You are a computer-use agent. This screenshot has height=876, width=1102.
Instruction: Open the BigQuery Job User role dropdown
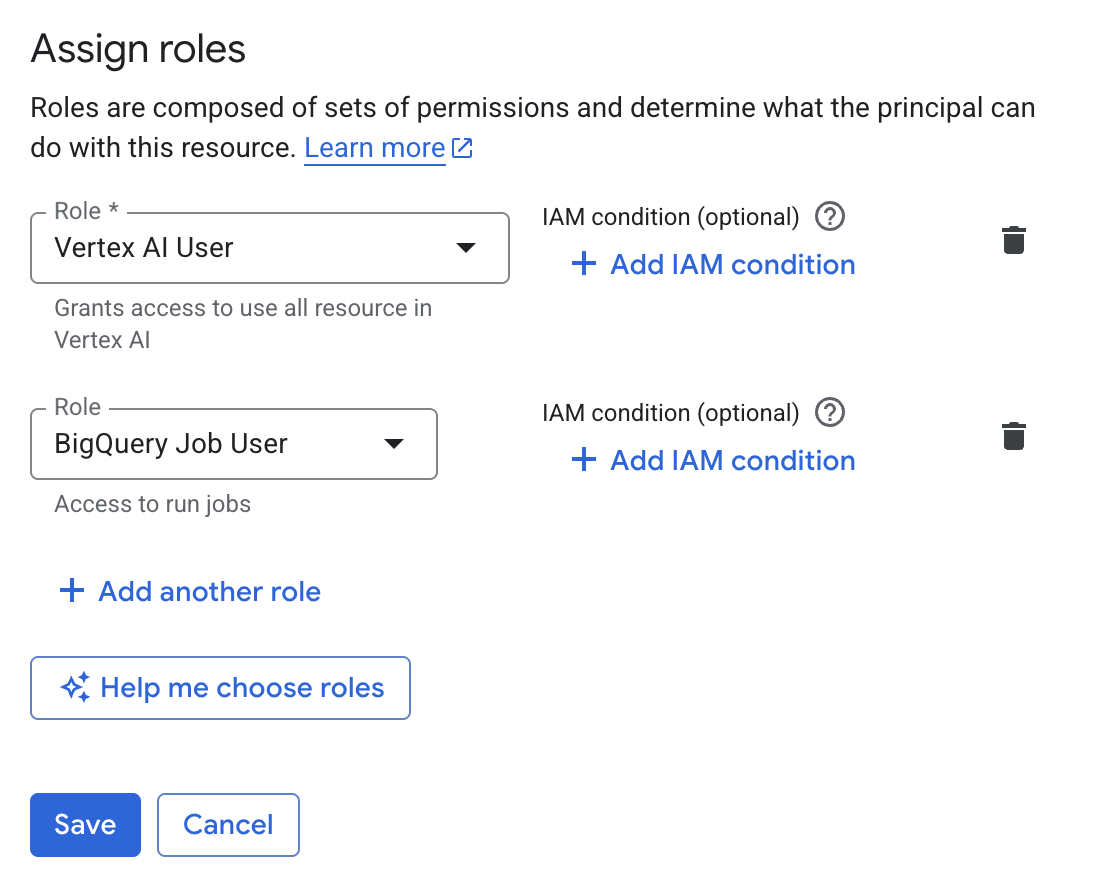pos(394,444)
